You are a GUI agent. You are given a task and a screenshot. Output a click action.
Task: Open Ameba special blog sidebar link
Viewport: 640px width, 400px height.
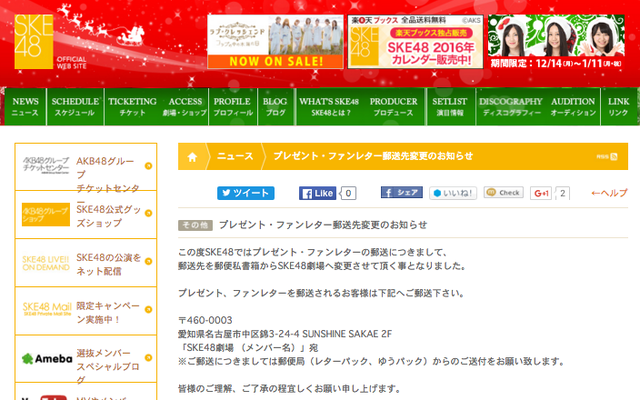point(86,359)
